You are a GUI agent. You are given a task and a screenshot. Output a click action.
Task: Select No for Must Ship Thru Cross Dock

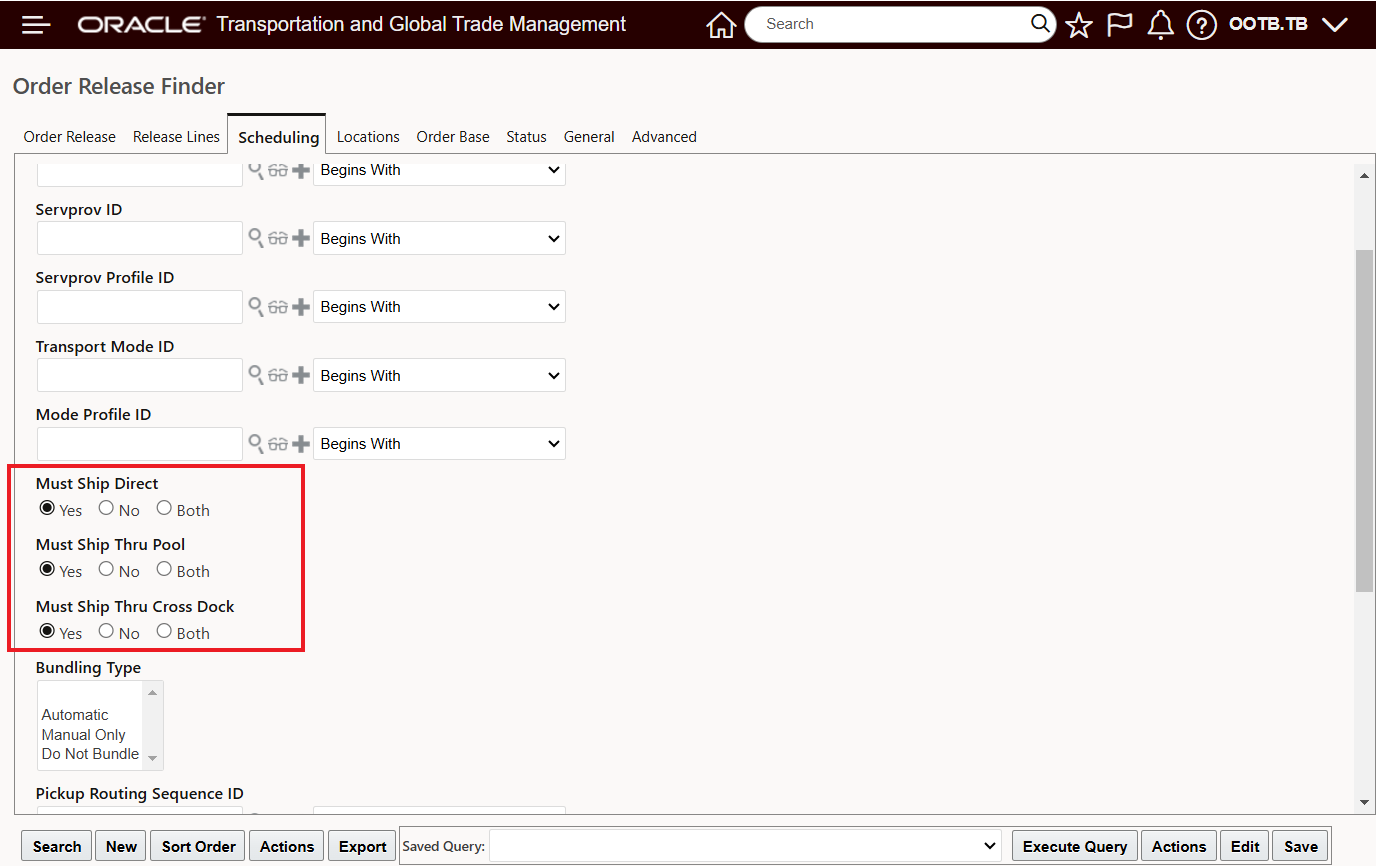click(106, 631)
